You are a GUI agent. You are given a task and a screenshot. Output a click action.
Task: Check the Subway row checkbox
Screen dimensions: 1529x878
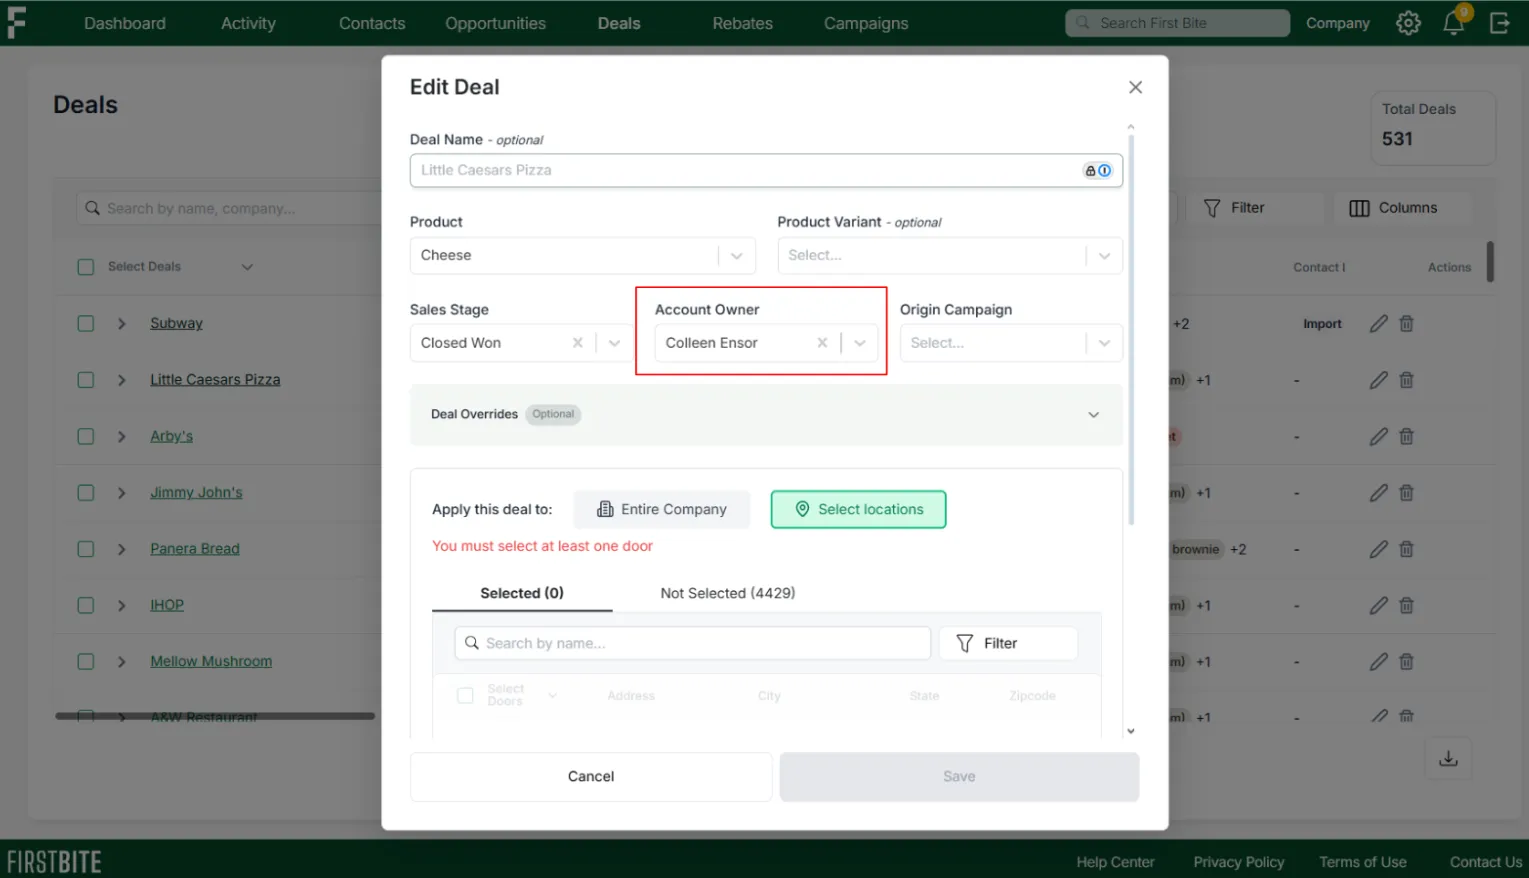(86, 324)
